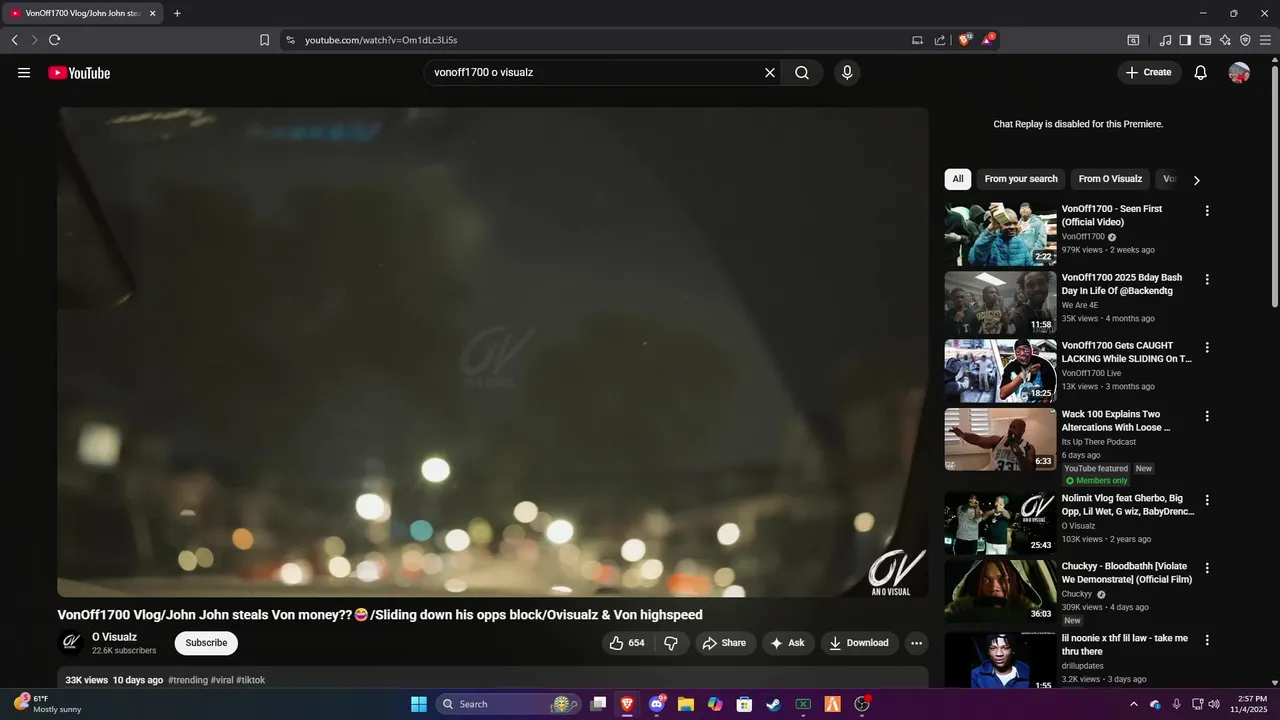Click the #trending hashtag
This screenshot has height=720, width=1280.
188,680
